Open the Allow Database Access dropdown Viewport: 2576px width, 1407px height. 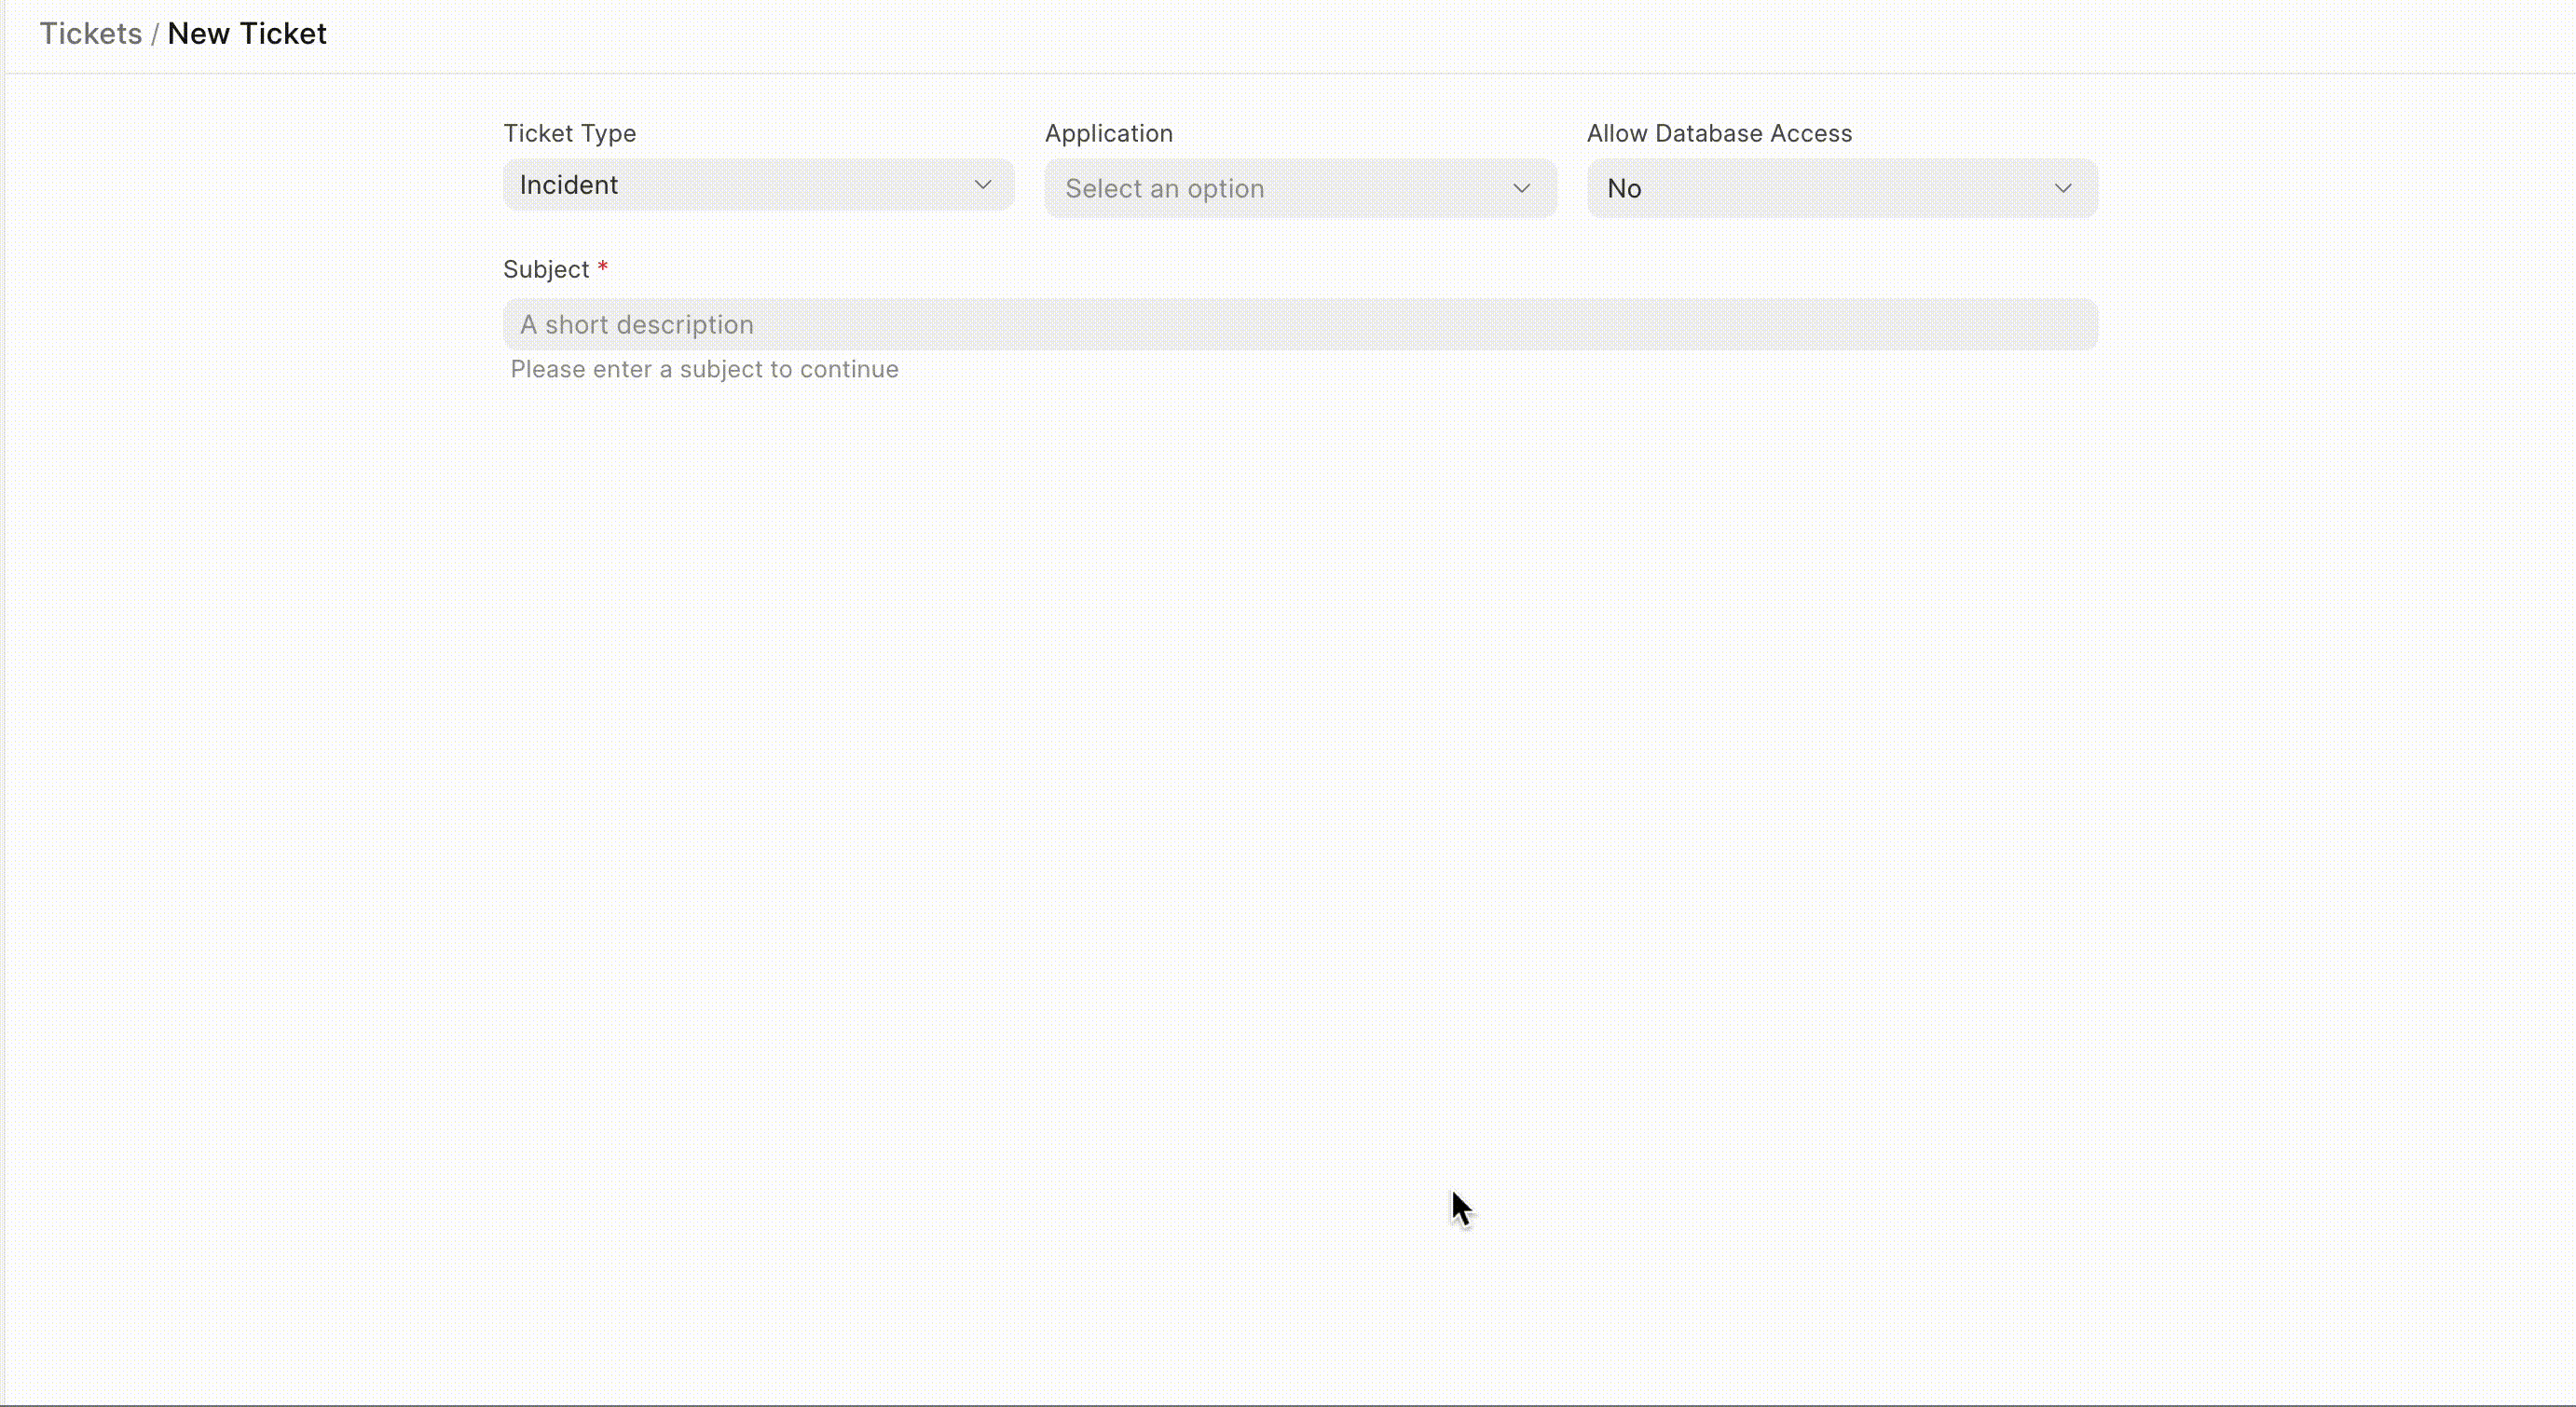tap(1841, 188)
